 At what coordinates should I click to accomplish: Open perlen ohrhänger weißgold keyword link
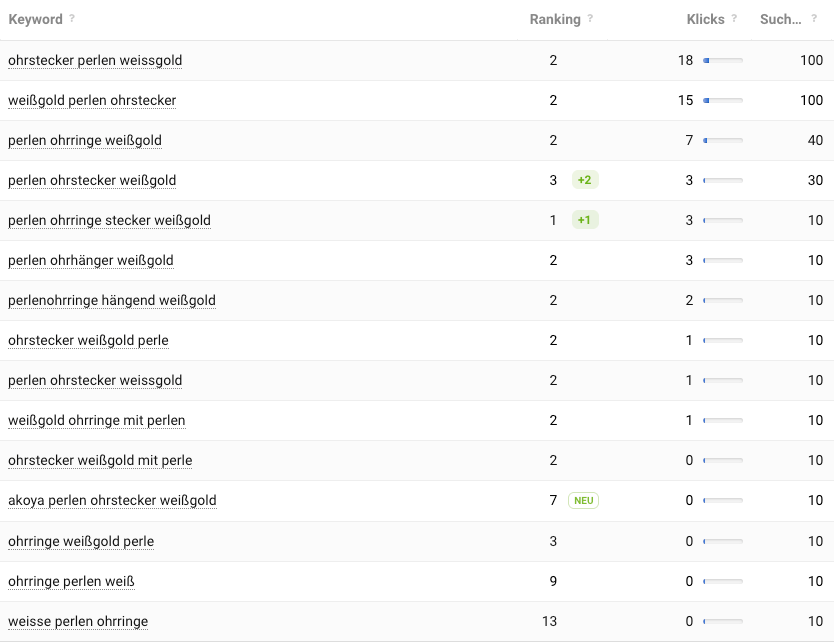pyautogui.click(x=90, y=261)
